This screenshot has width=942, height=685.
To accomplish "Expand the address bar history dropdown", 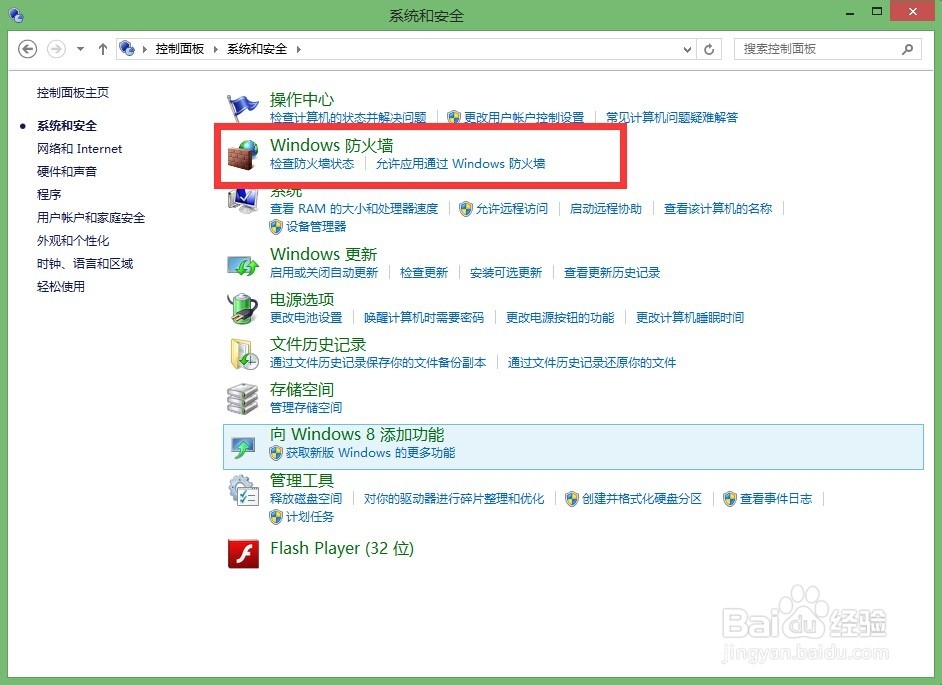I will 688,49.
